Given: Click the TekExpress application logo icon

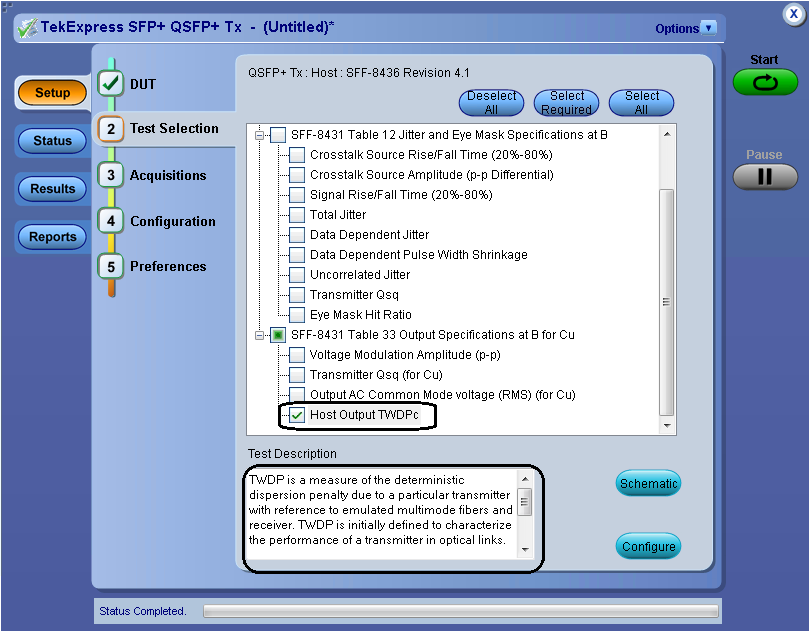Looking at the screenshot, I should 28,28.
